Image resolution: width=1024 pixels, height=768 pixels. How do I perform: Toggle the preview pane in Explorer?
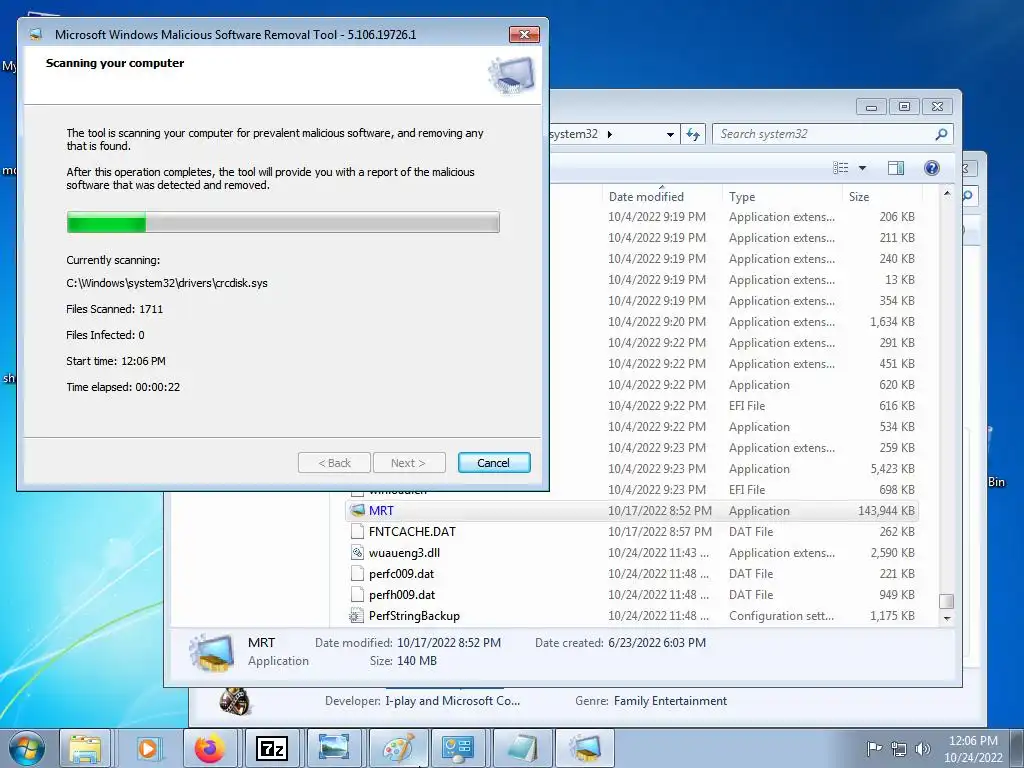tap(896, 168)
